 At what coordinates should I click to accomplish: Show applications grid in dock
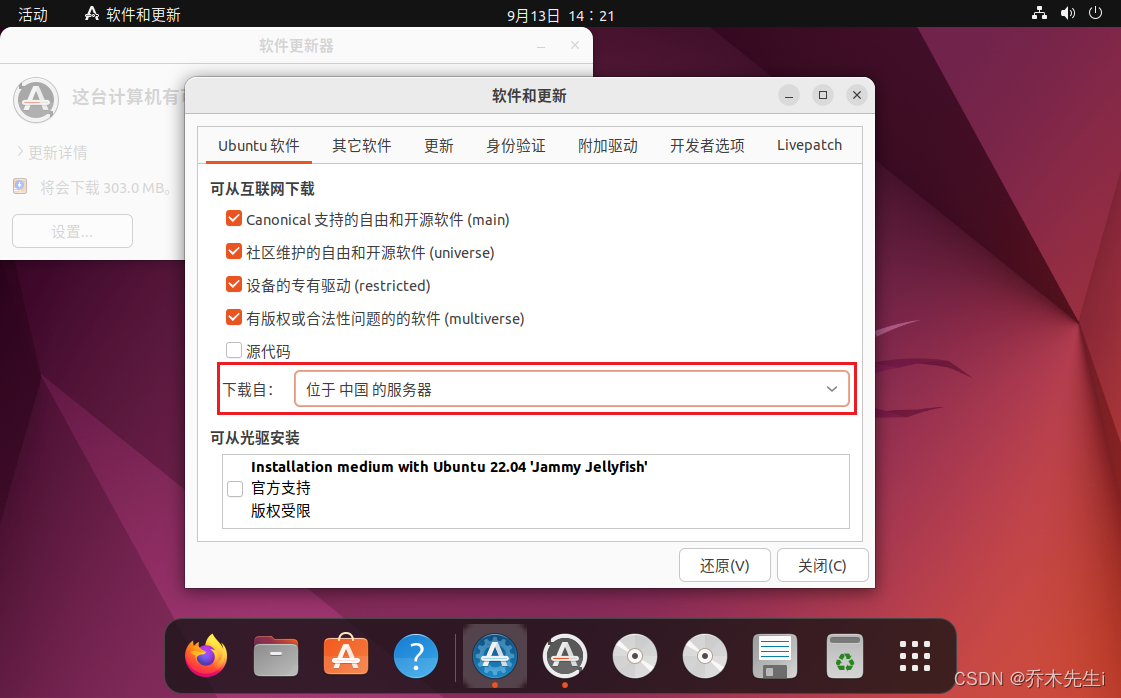click(x=914, y=656)
